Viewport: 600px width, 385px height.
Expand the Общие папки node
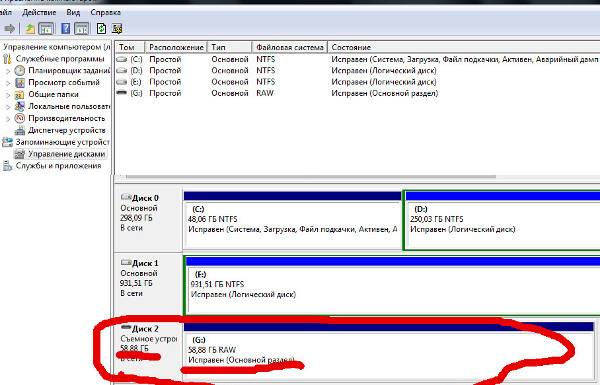(x=8, y=95)
